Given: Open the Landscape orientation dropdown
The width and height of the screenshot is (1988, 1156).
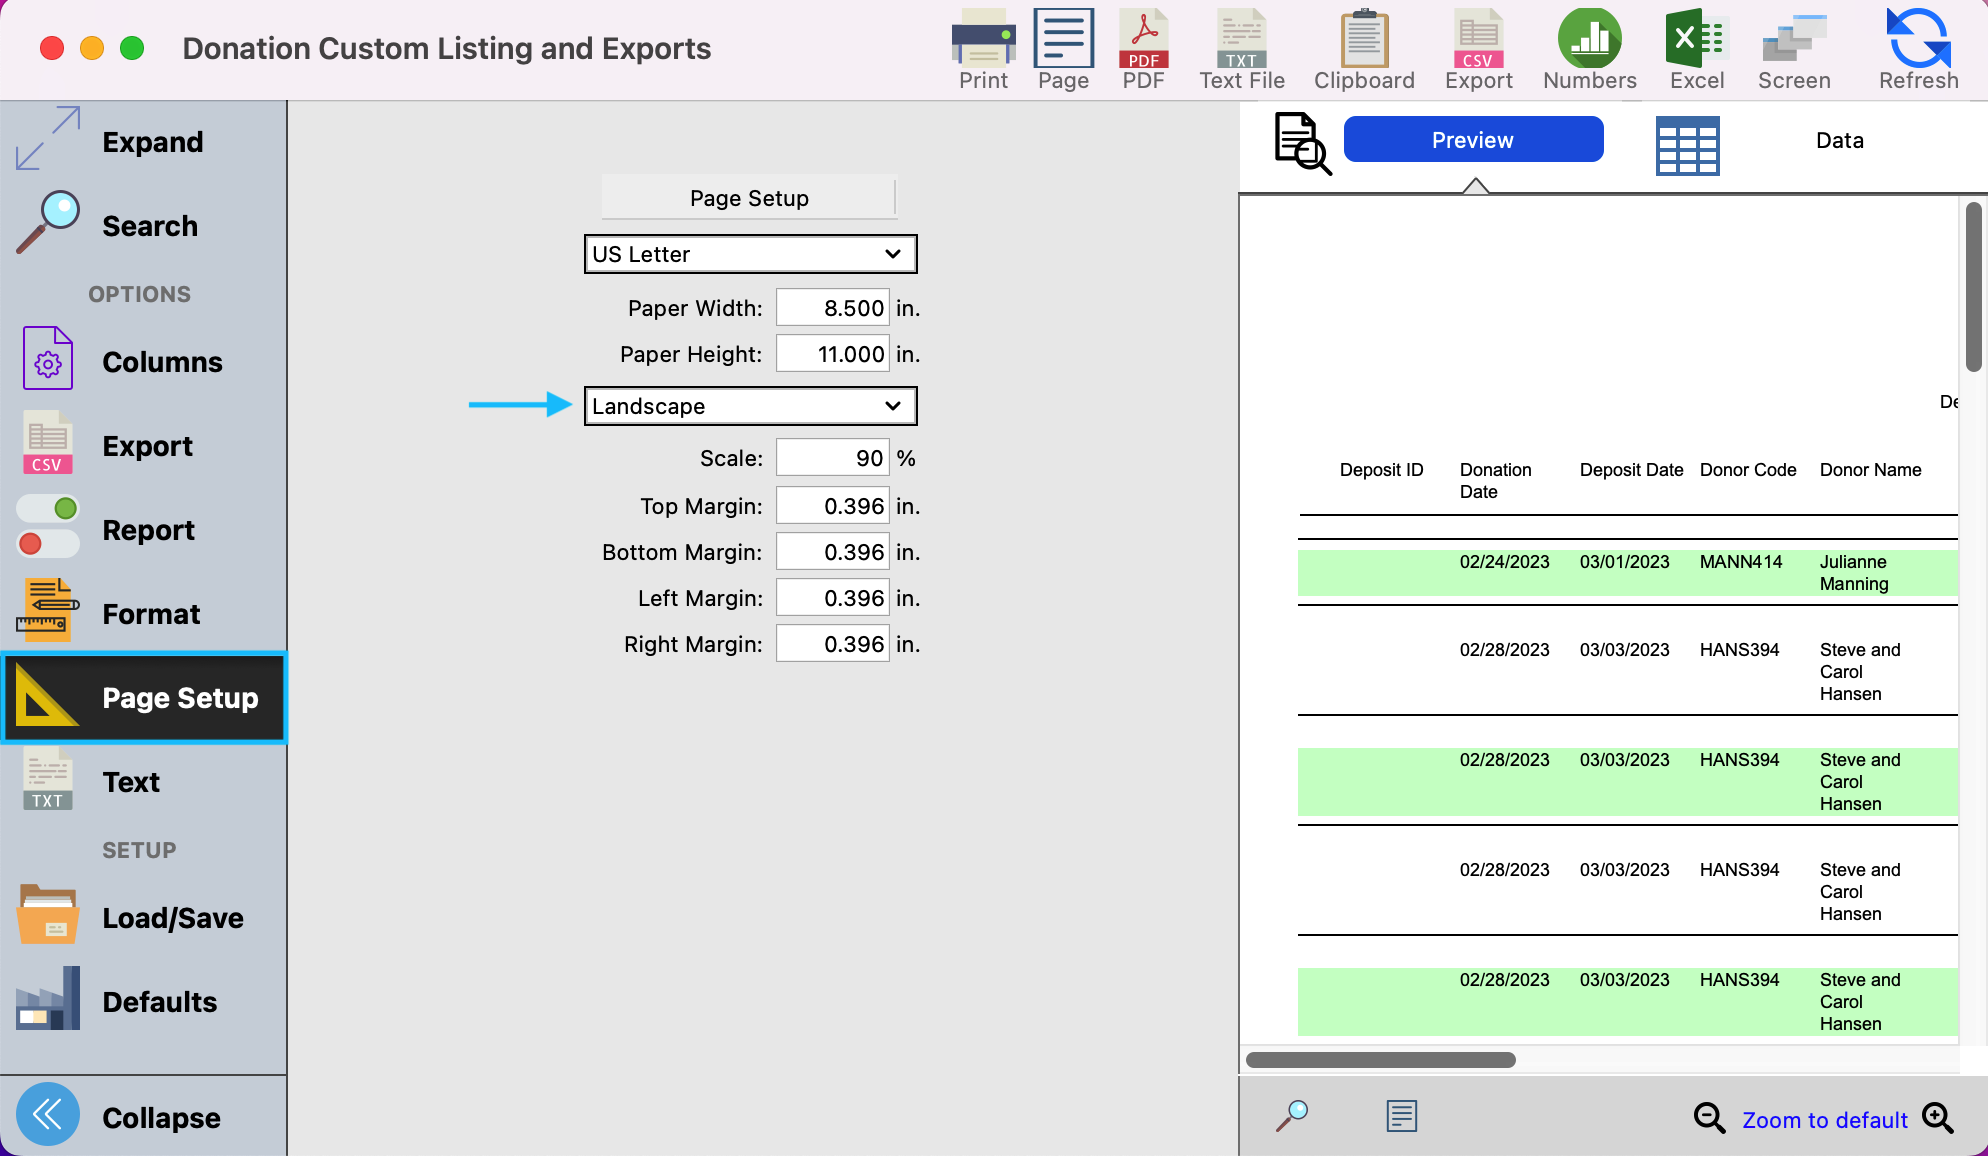Looking at the screenshot, I should coord(750,406).
